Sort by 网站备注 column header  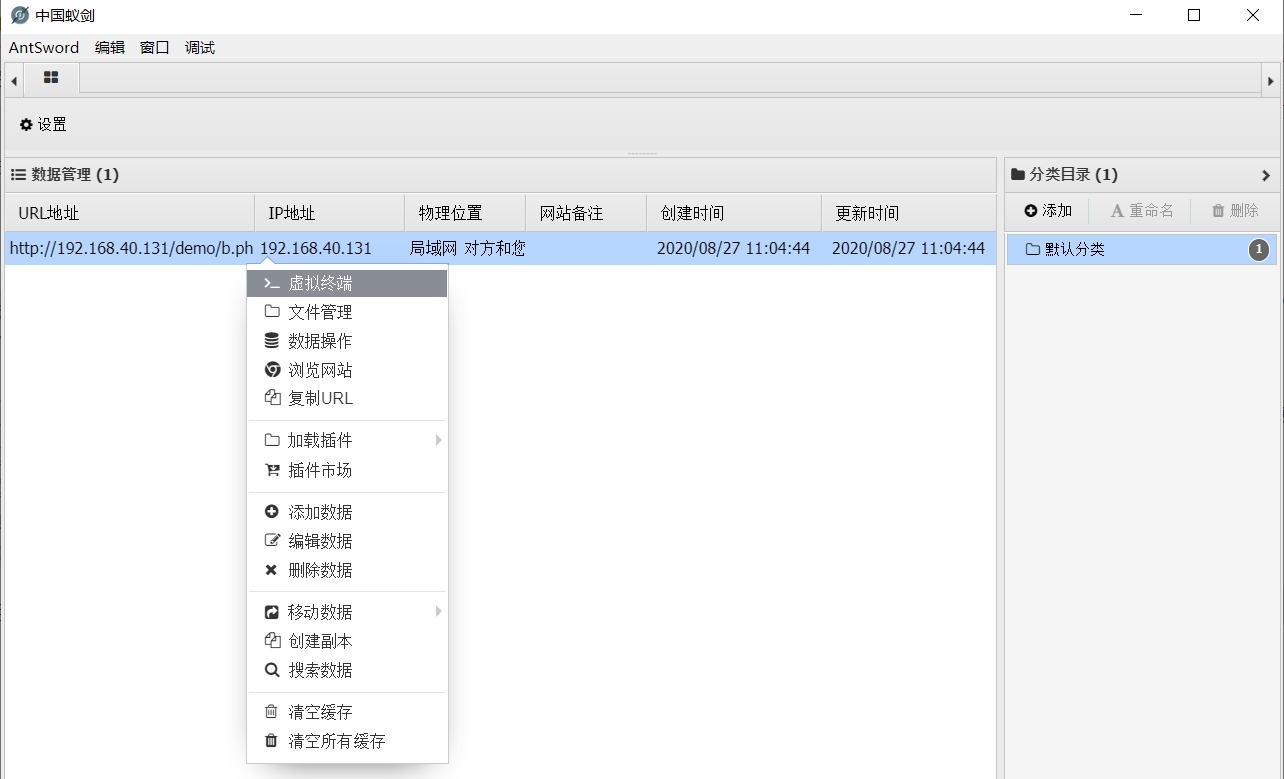click(x=586, y=213)
